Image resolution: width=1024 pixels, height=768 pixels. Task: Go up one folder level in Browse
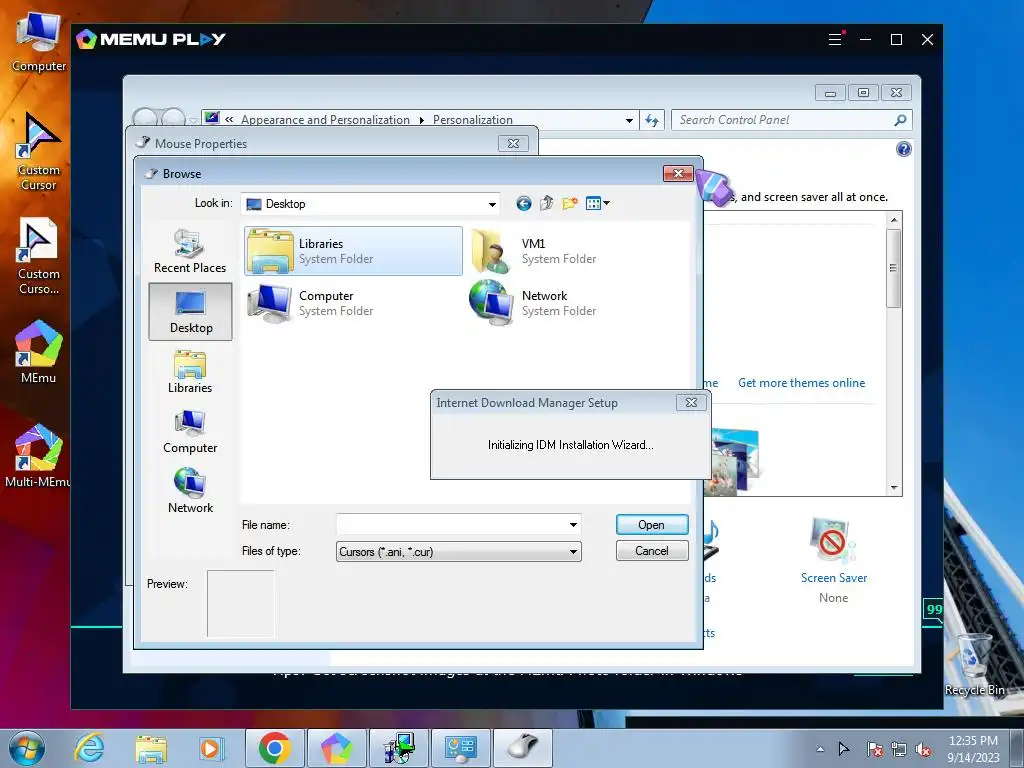click(547, 204)
